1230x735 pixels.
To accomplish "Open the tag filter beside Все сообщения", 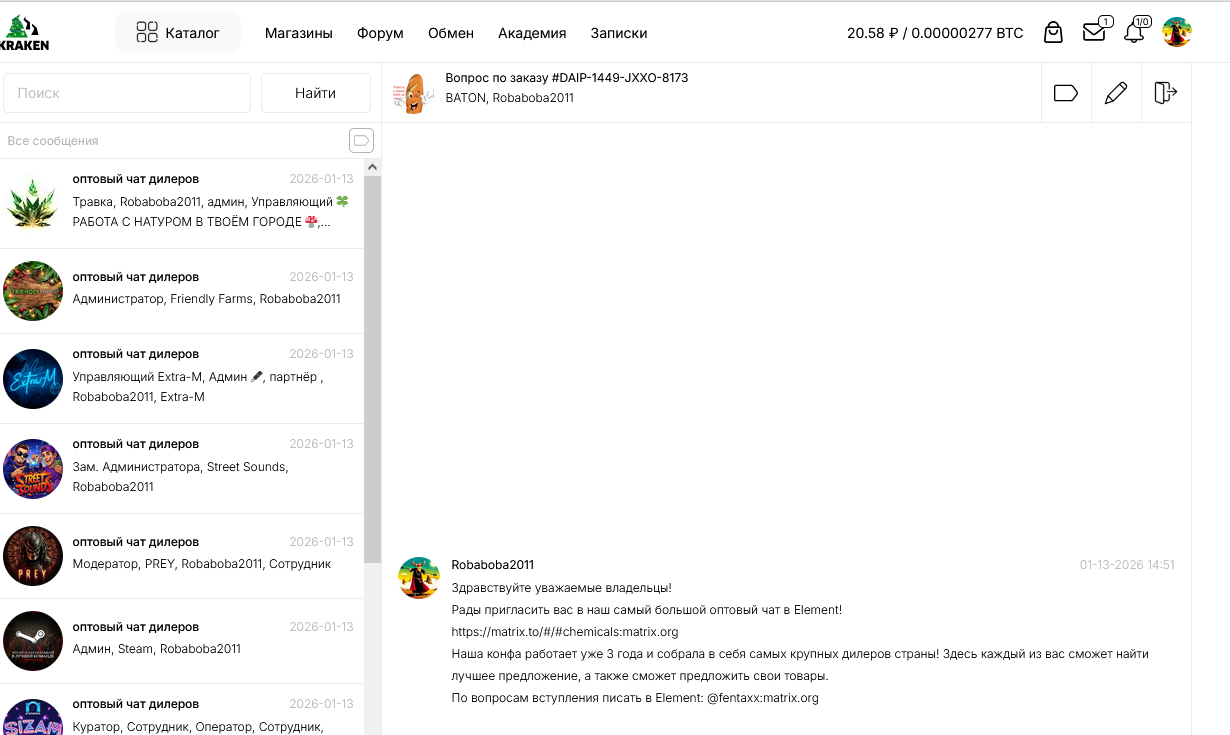I will [361, 140].
